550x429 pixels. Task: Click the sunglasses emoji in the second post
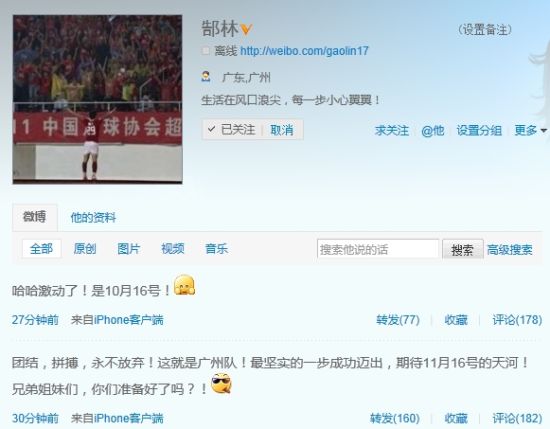coord(221,383)
